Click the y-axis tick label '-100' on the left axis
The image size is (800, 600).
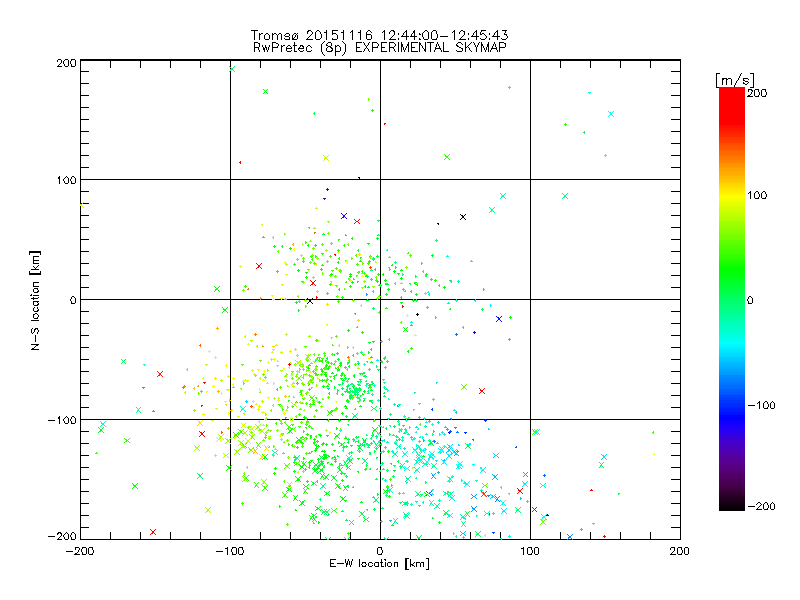[x=62, y=420]
